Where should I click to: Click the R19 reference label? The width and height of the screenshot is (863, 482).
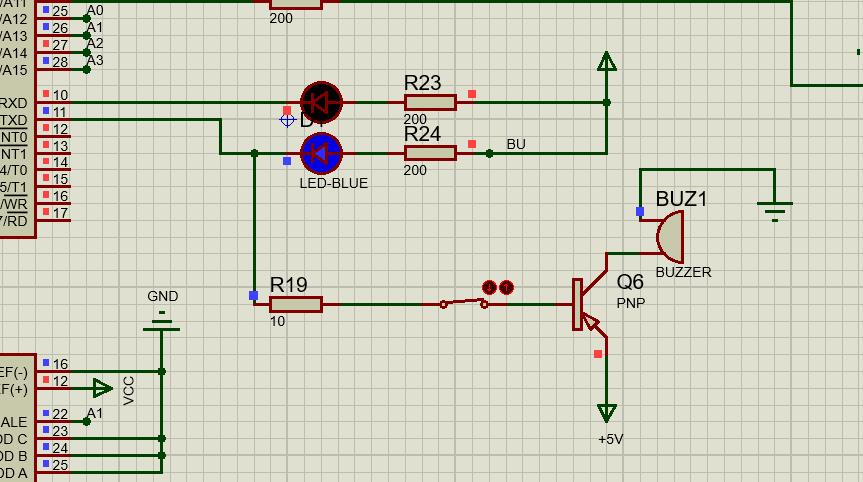[x=288, y=285]
